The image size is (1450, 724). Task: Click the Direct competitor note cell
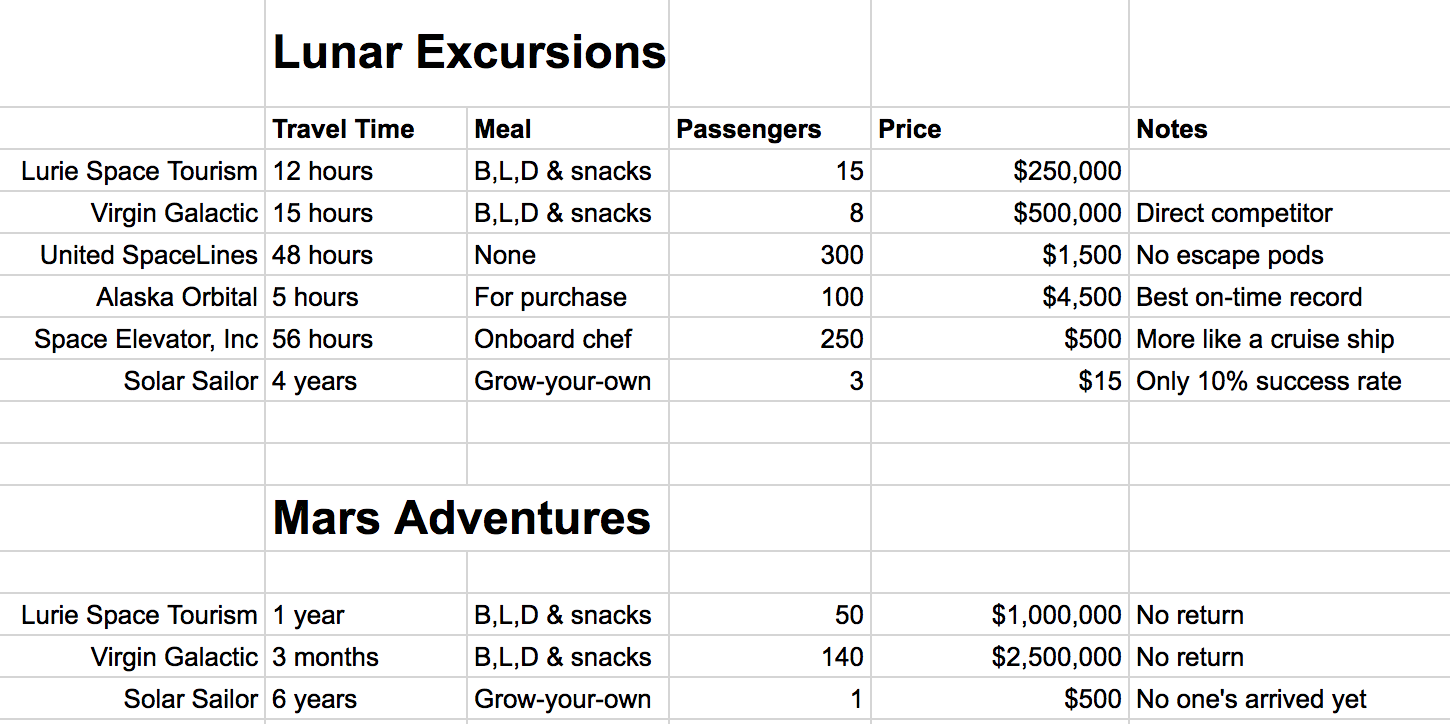(x=1290, y=213)
